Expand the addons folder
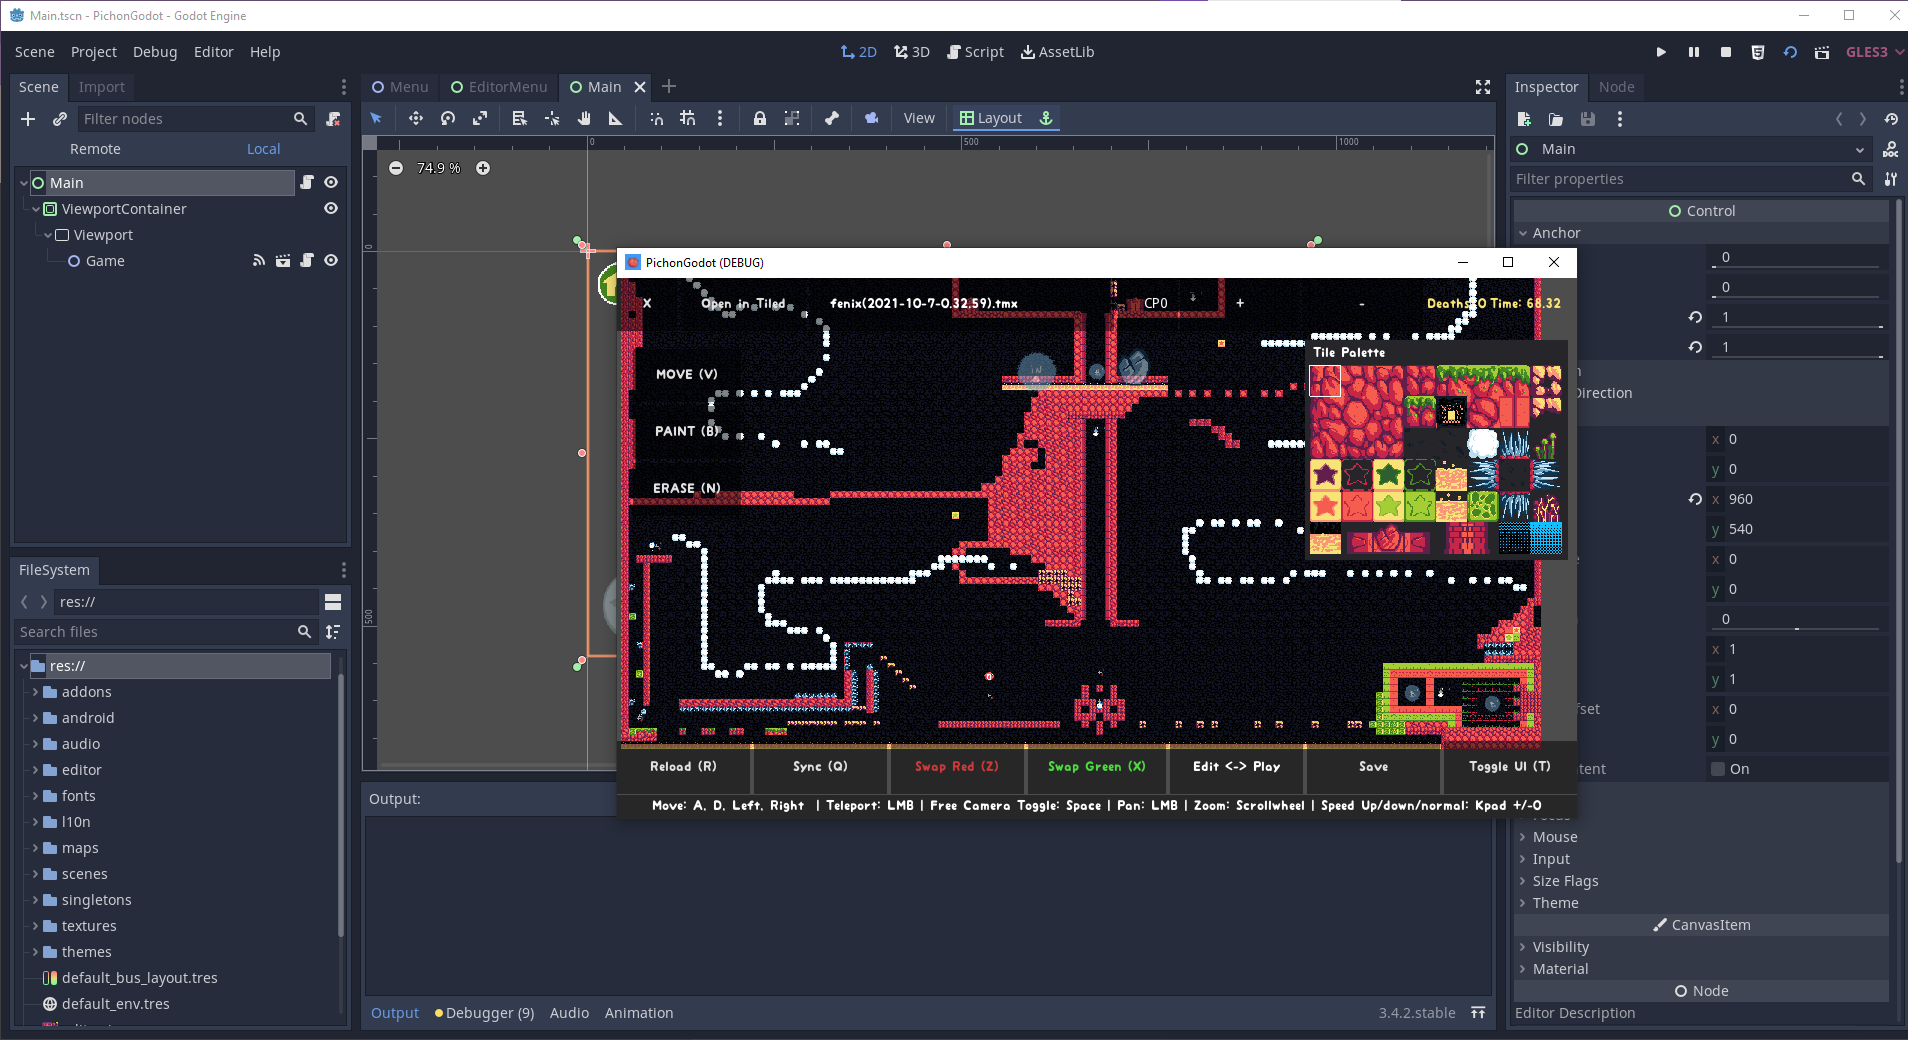1908x1040 pixels. tap(36, 692)
